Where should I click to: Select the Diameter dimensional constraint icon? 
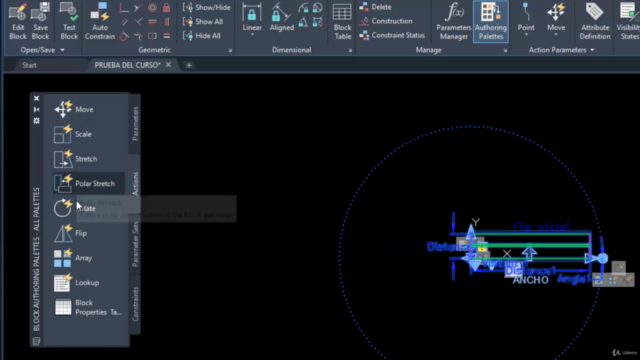click(x=318, y=8)
